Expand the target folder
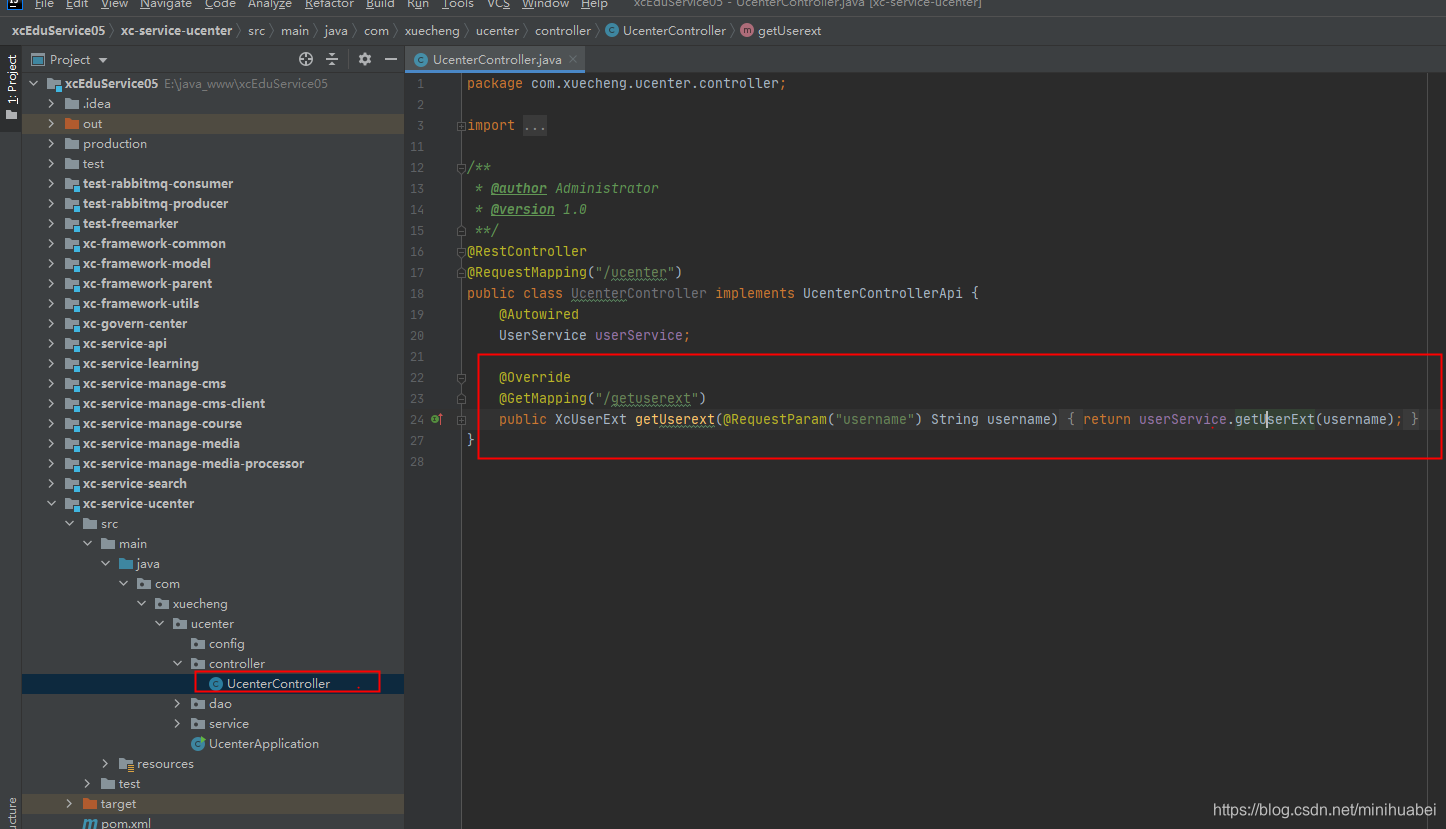The width and height of the screenshot is (1446, 829). 70,804
